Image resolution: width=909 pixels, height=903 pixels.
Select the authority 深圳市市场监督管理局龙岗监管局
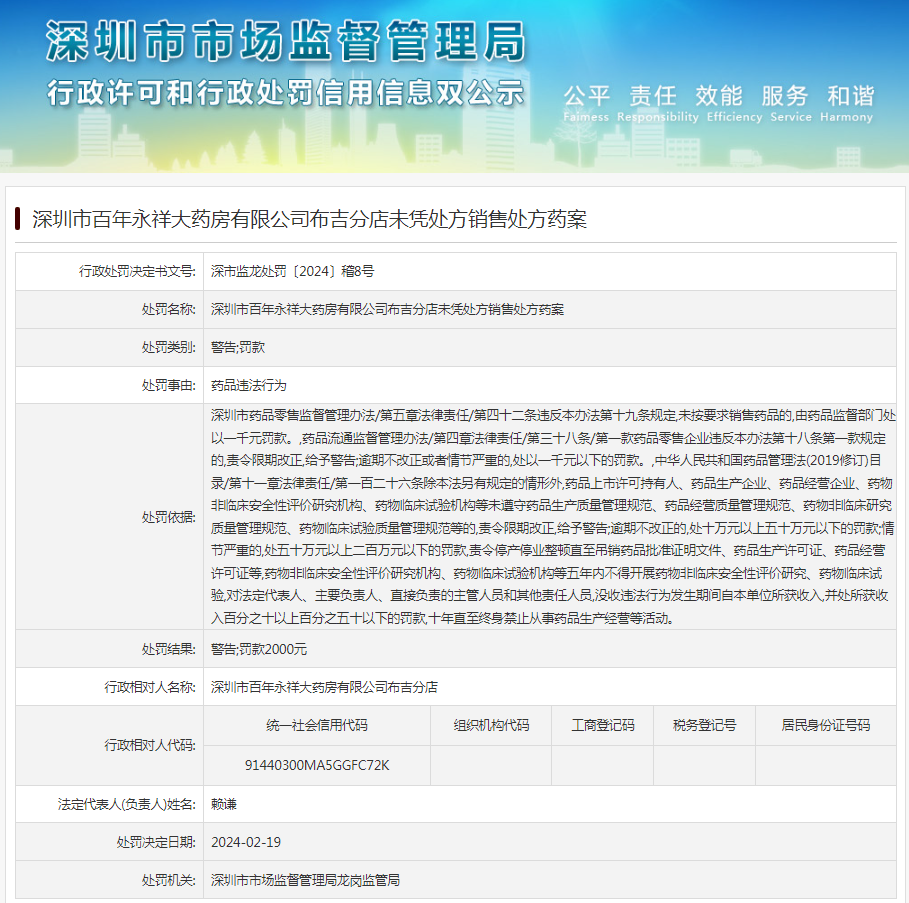305,880
